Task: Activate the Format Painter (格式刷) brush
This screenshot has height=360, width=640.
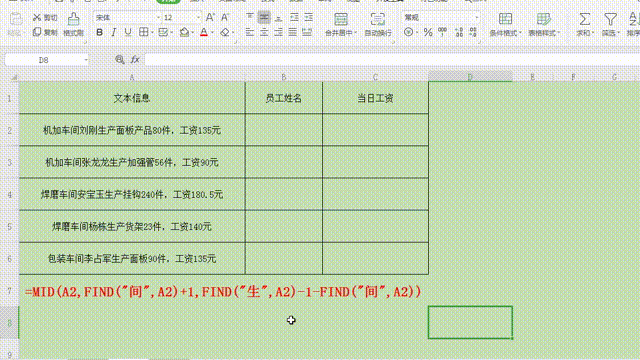Action: pos(73,24)
